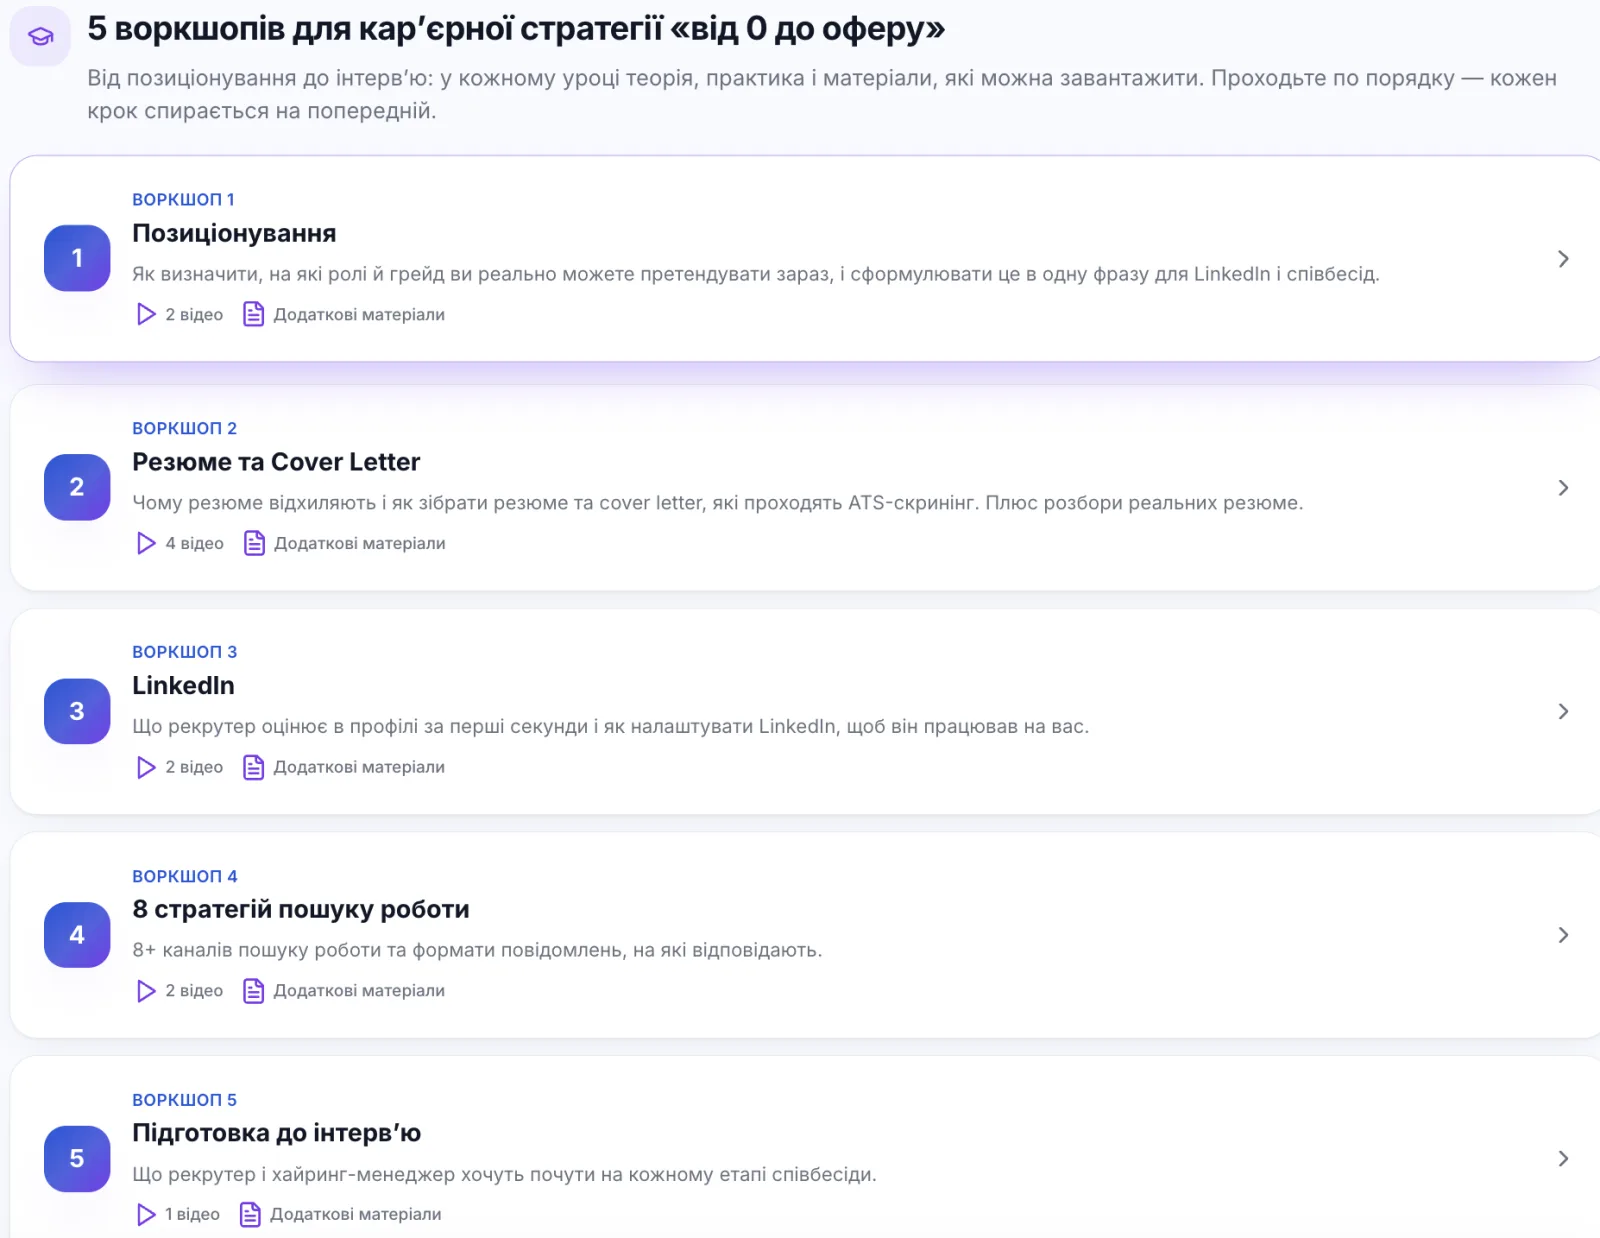Click the play icon in Воркшоп 3
This screenshot has height=1238, width=1600.
146,767
